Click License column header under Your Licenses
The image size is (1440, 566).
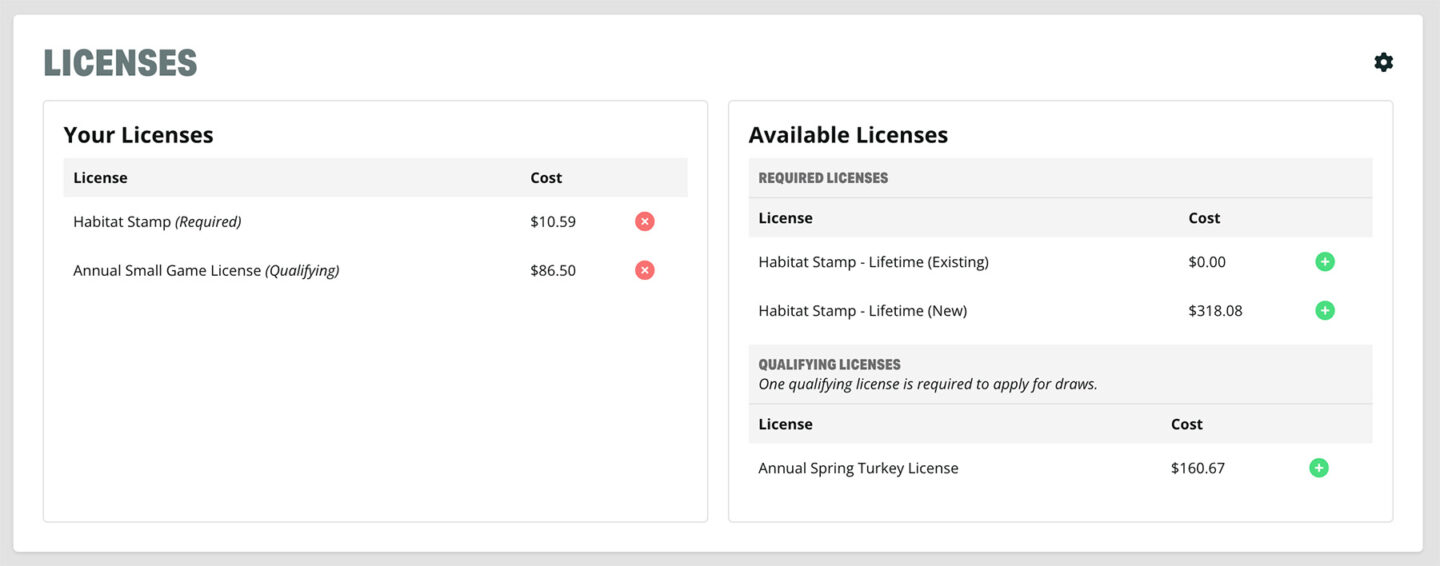[x=100, y=178]
